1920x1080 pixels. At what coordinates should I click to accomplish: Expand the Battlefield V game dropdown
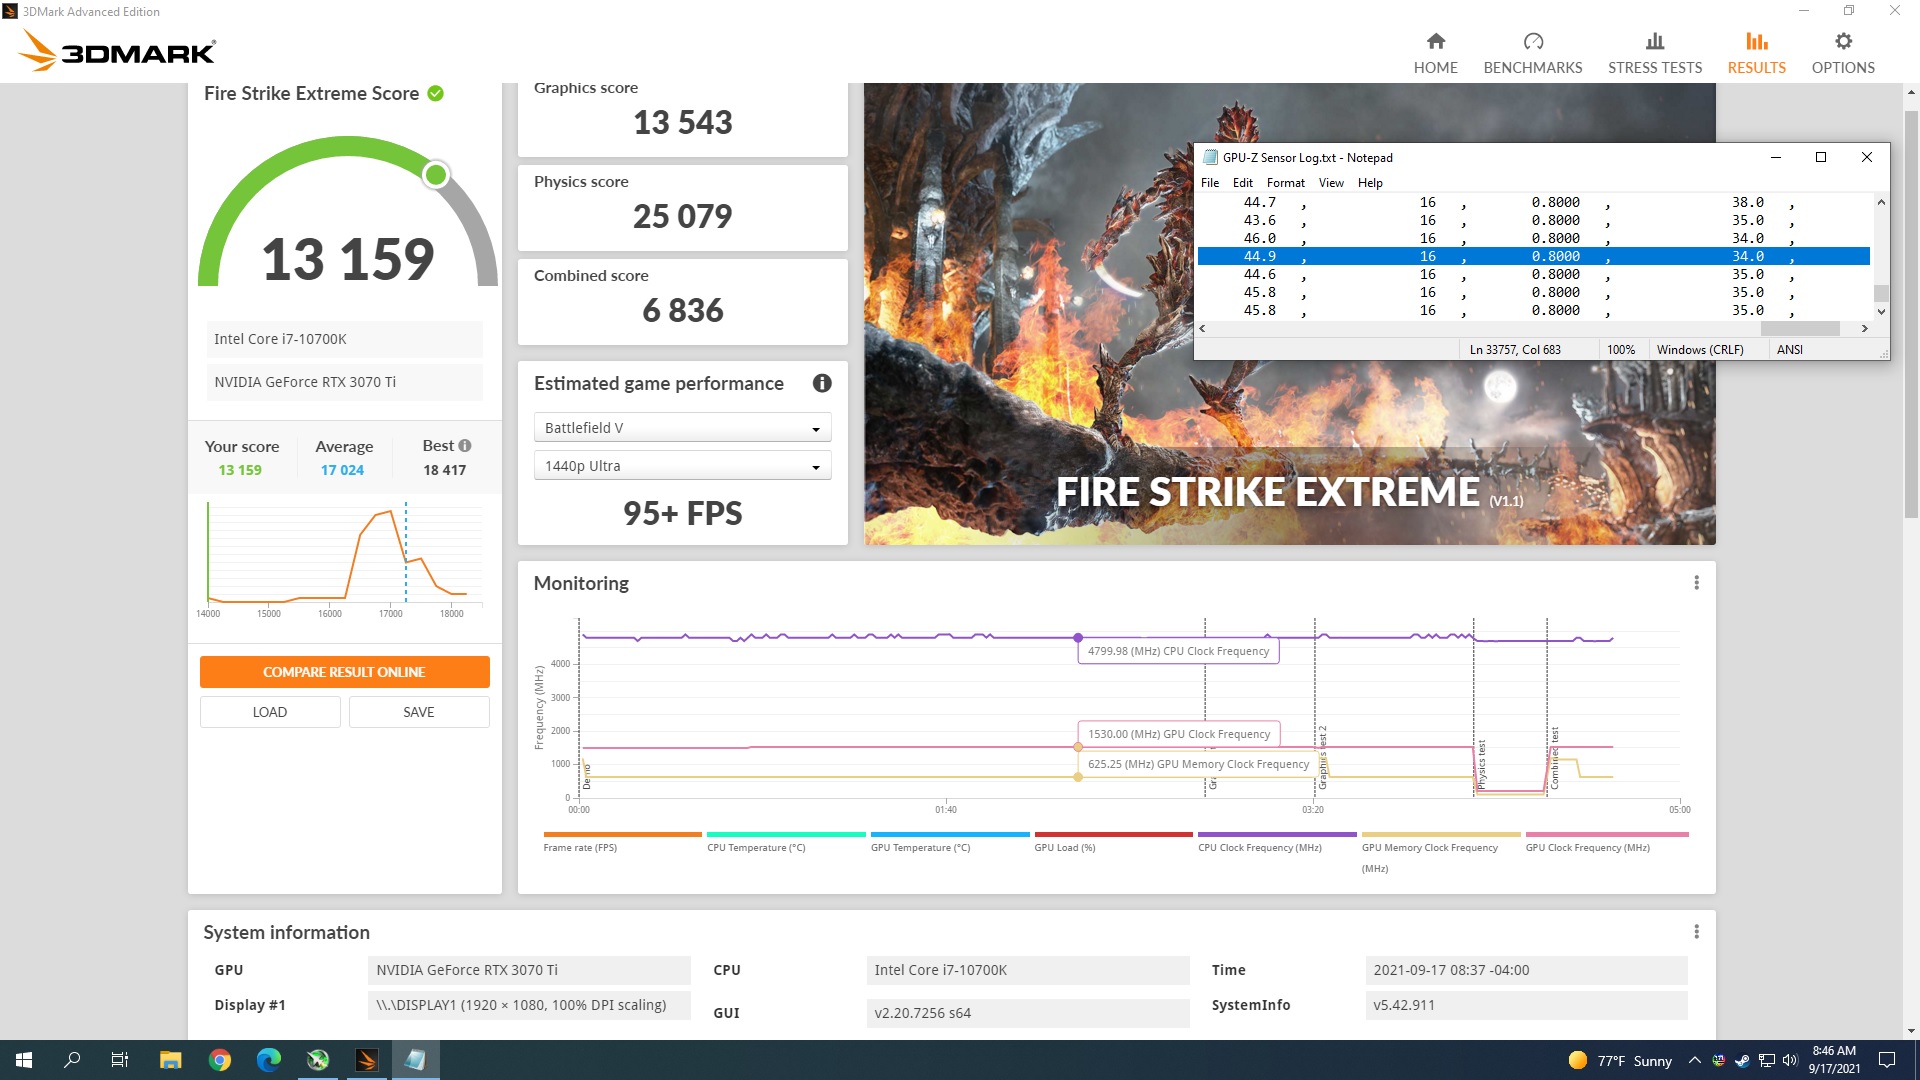682,428
